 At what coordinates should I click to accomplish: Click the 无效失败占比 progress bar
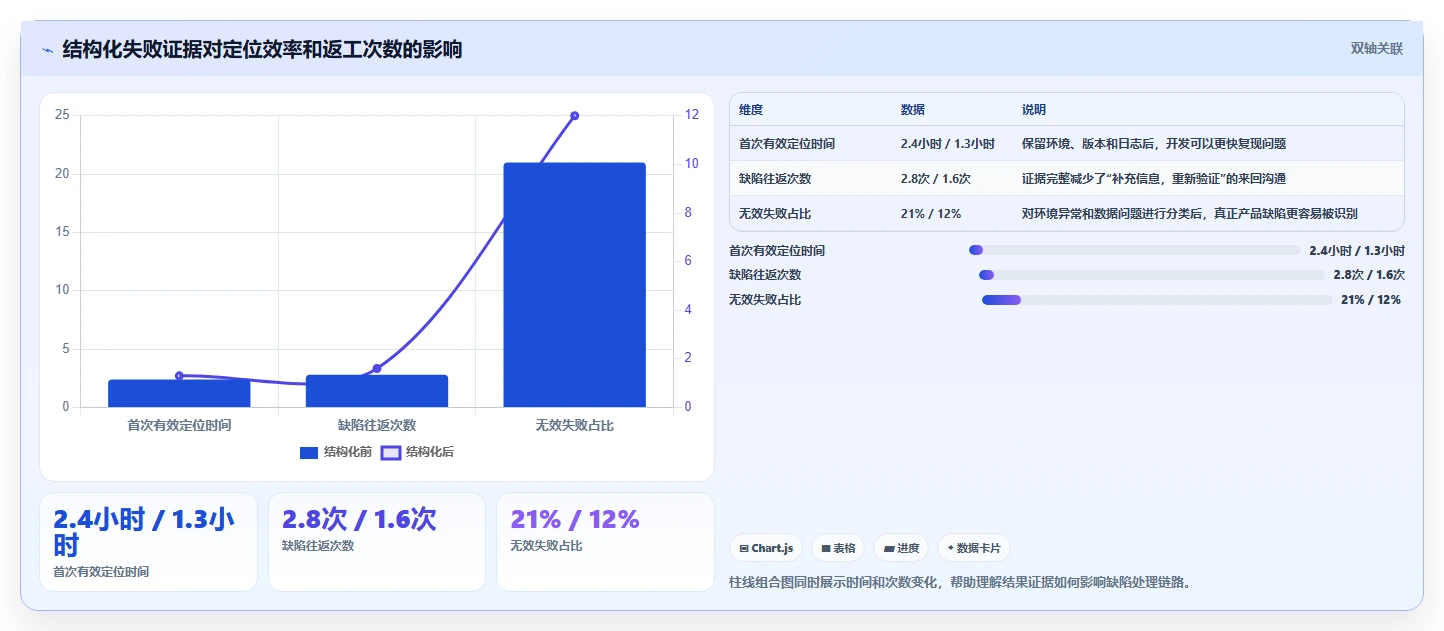1157,299
